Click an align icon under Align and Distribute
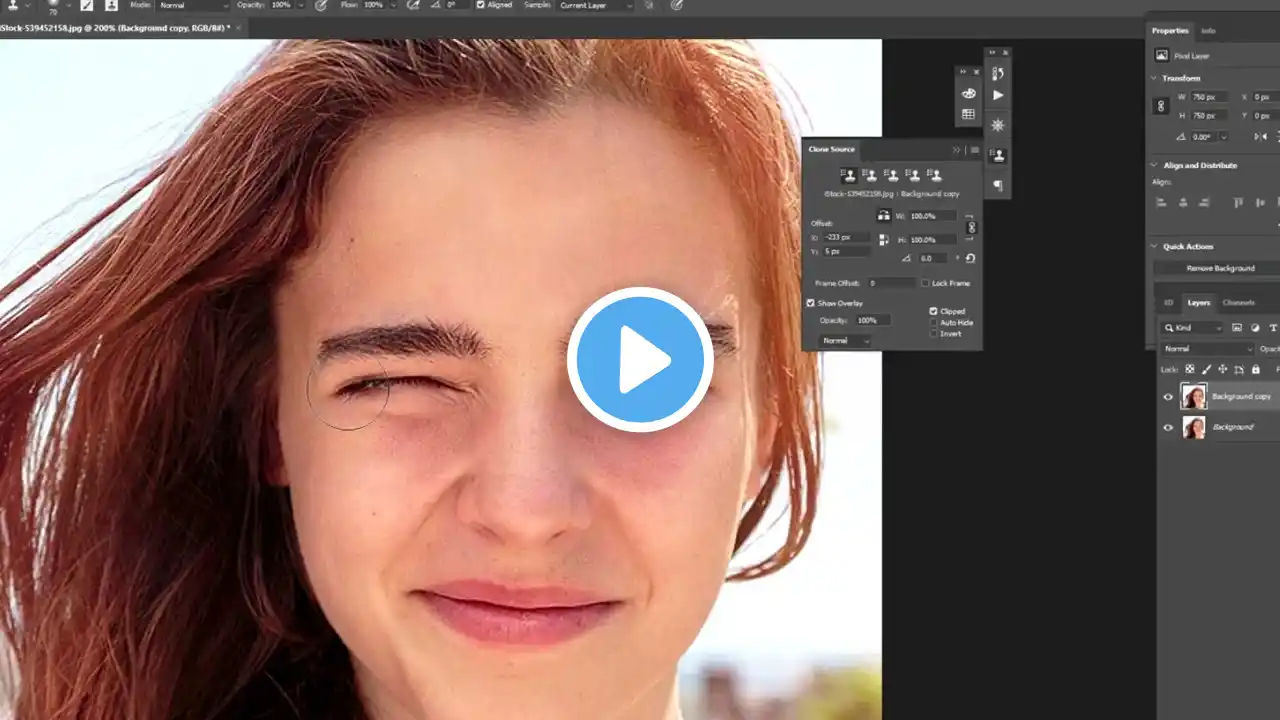 click(x=1162, y=202)
